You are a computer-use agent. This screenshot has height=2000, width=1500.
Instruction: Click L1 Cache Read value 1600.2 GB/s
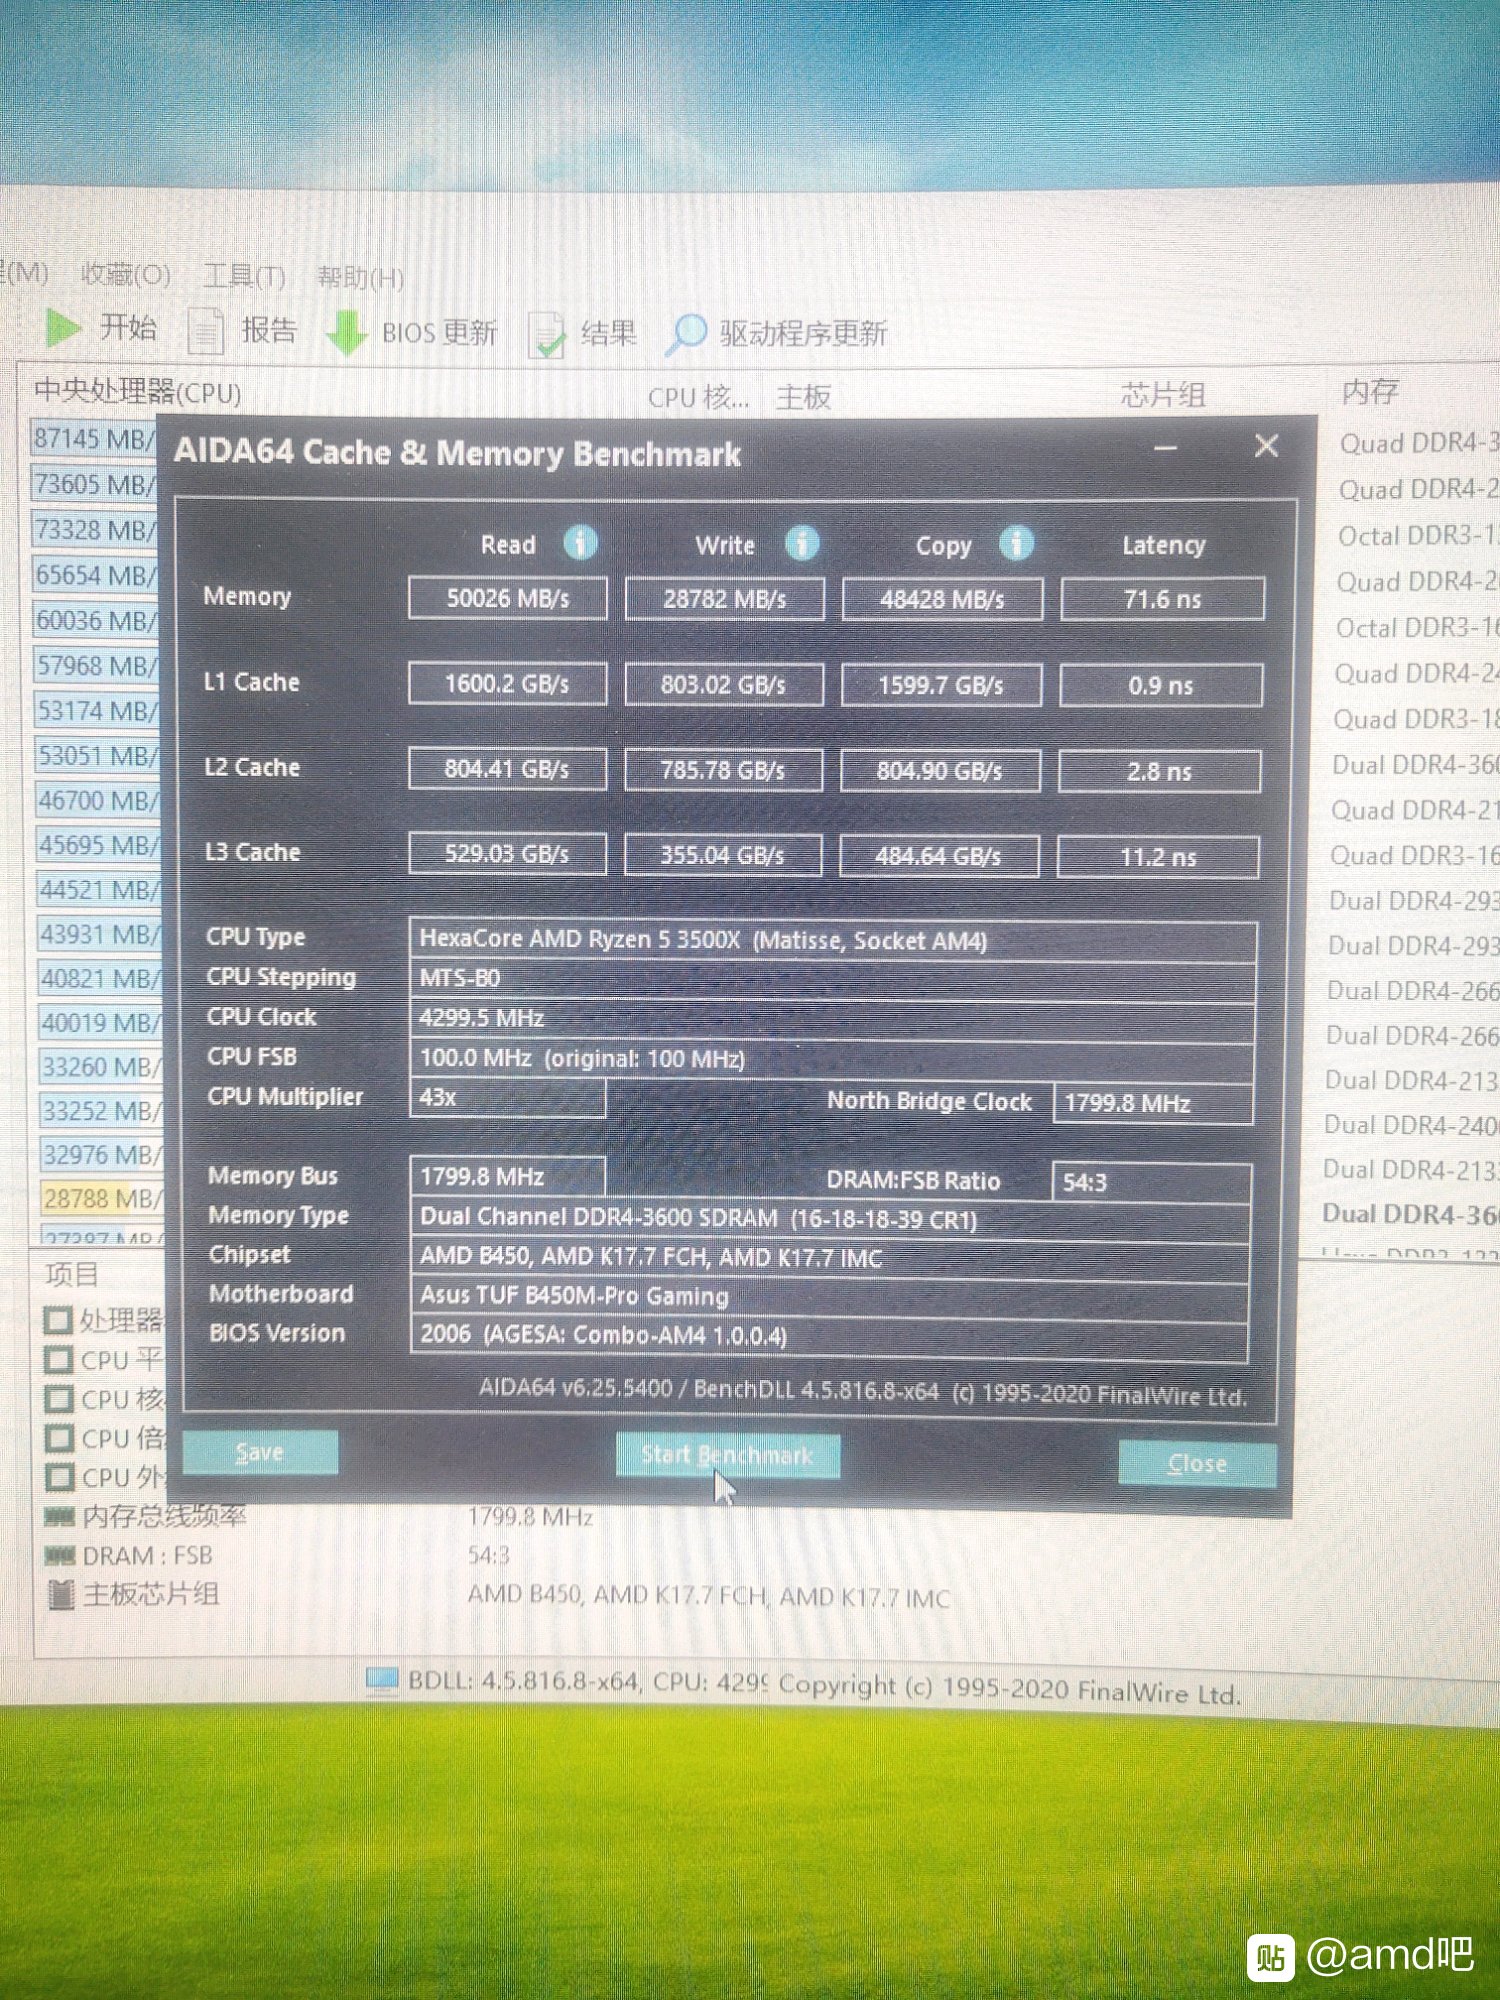507,684
